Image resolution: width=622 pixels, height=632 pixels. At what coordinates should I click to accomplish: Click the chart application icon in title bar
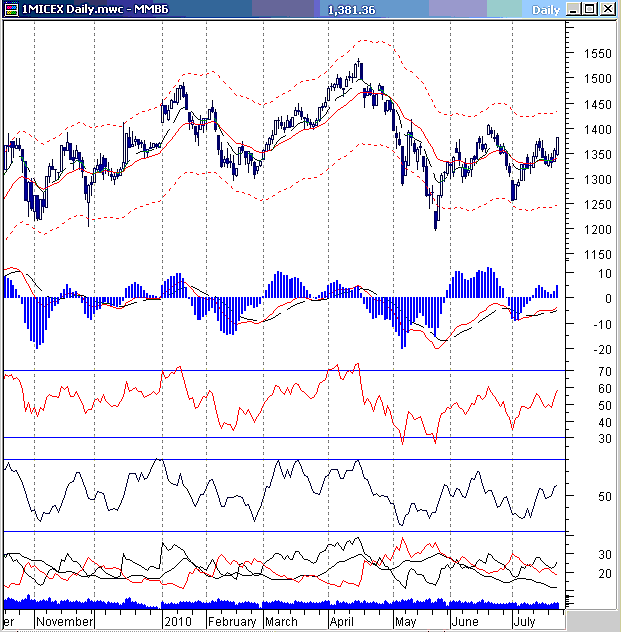11,9
